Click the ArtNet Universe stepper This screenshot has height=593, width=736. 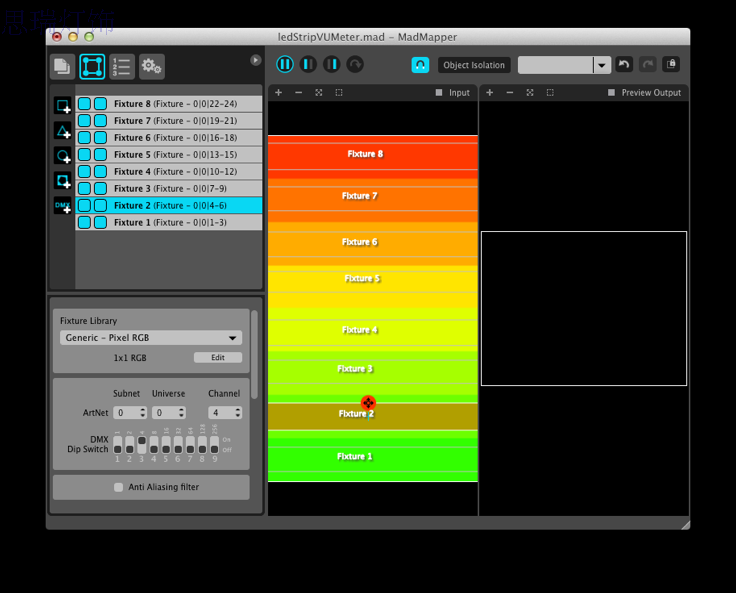[x=181, y=413]
